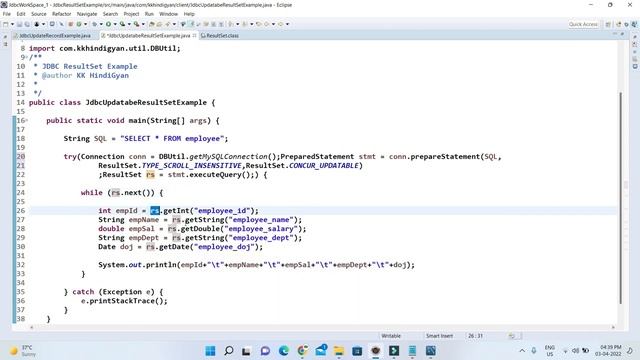The width and height of the screenshot is (640, 360).
Task: Click the Search toolbar icon
Action: coord(167,24)
